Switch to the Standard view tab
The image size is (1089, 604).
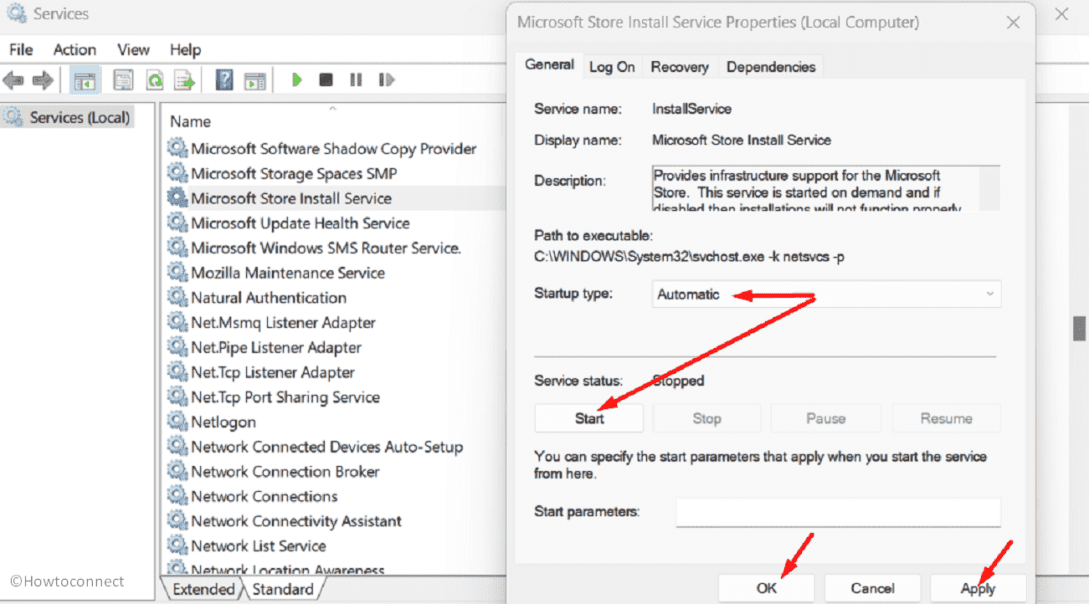pyautogui.click(x=282, y=589)
